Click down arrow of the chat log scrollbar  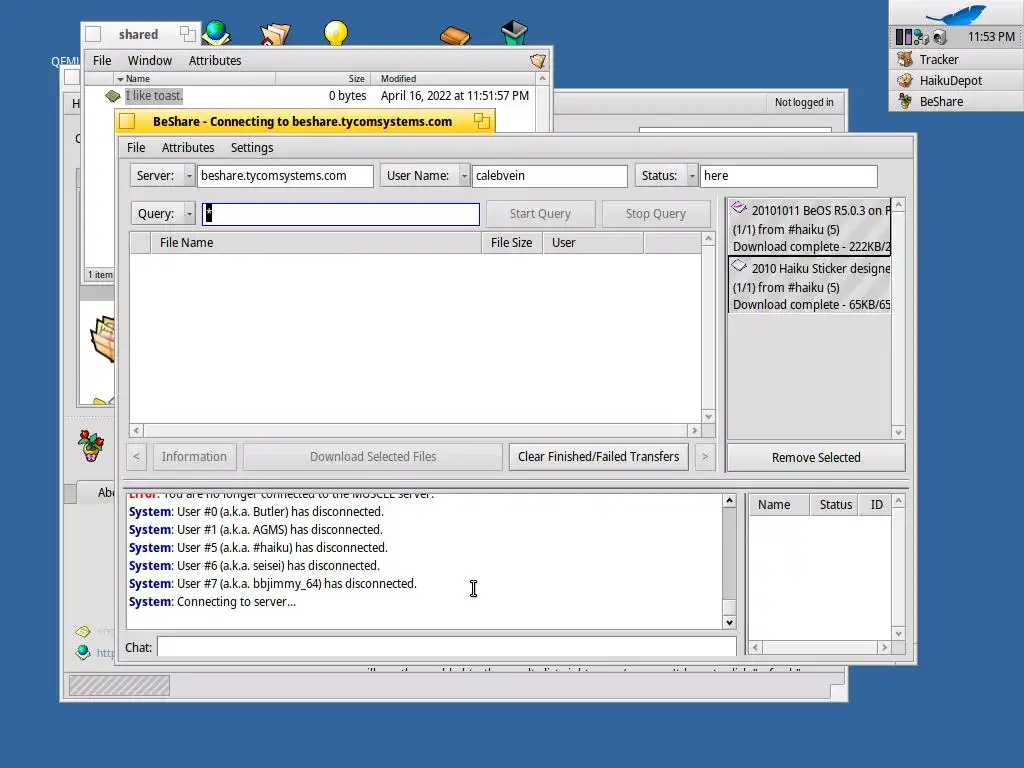click(x=729, y=622)
